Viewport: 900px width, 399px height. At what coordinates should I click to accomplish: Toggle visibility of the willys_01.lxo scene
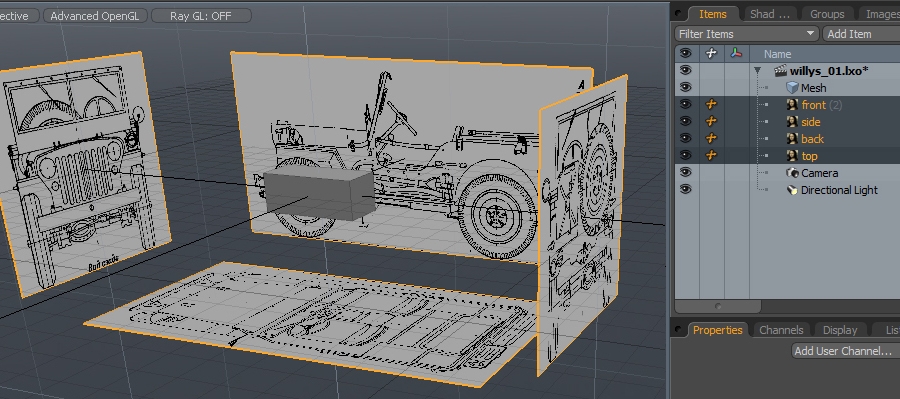(x=685, y=71)
